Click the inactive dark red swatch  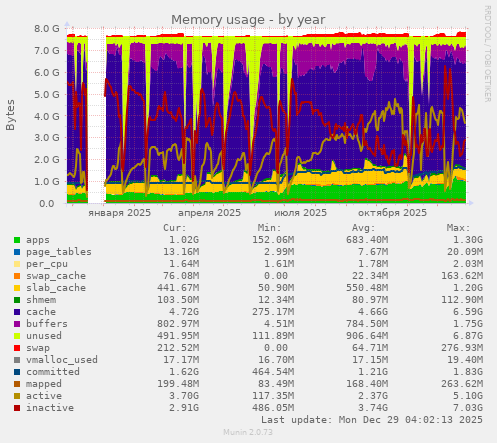click(17, 408)
